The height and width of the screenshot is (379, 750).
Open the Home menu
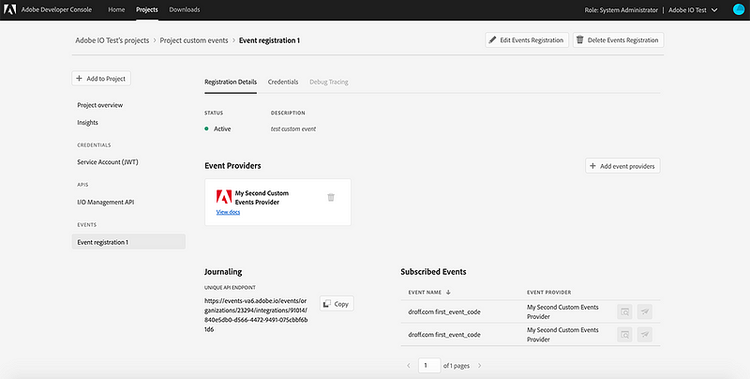(116, 10)
